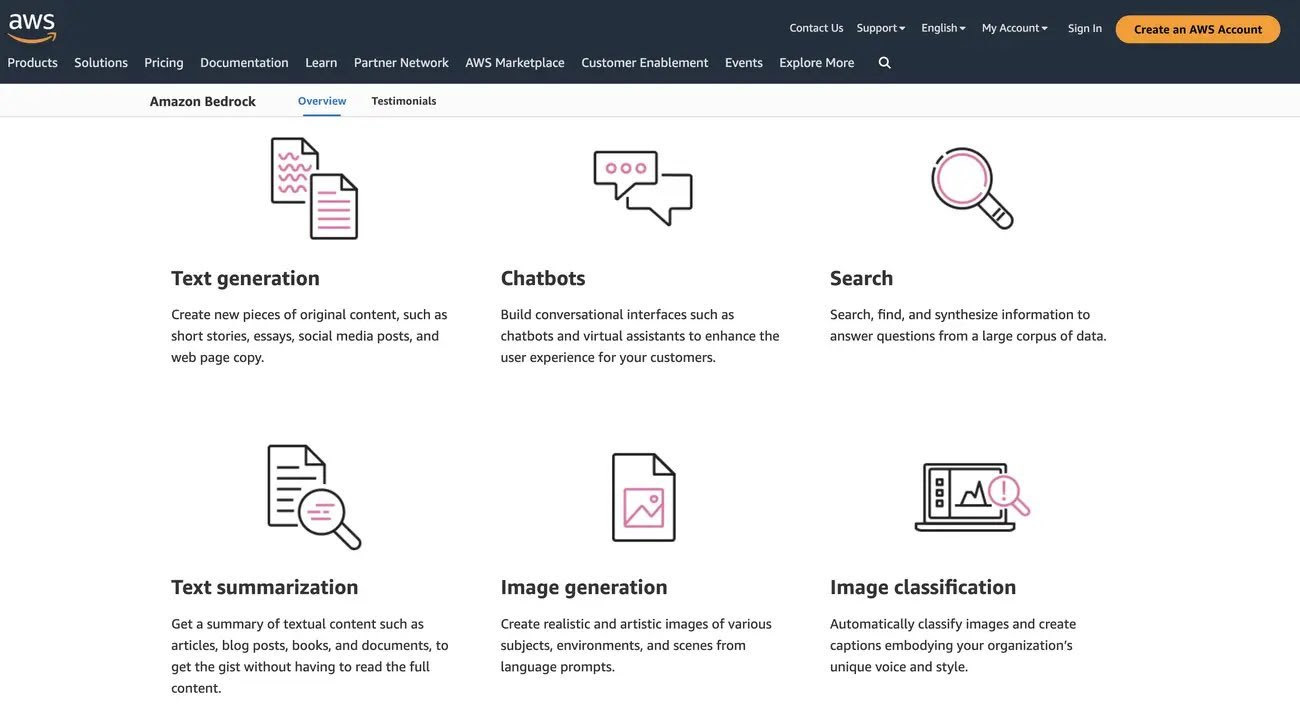Go to AWS Marketplace
Image resolution: width=1300 pixels, height=723 pixels.
(515, 62)
